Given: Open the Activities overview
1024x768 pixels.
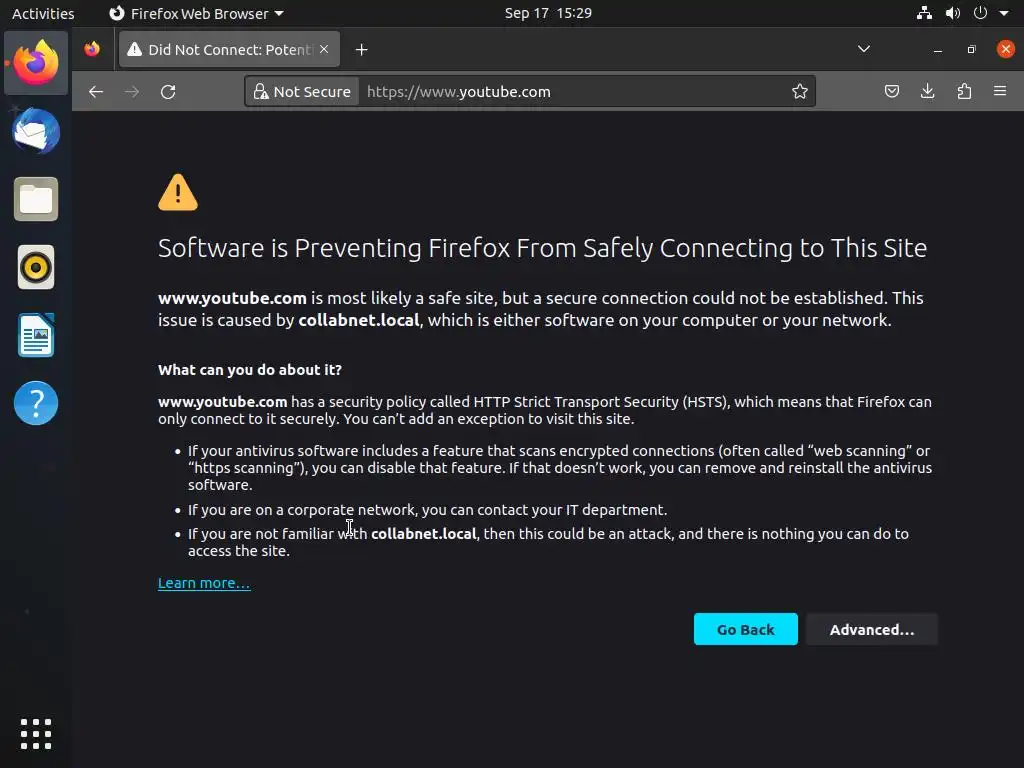Looking at the screenshot, I should [43, 13].
